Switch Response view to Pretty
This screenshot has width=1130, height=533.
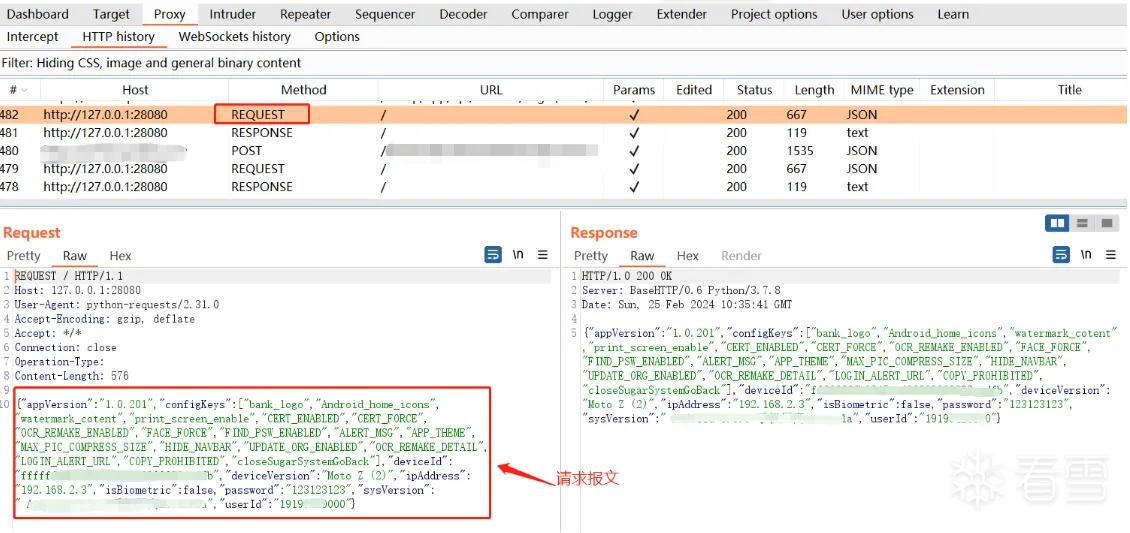tap(591, 256)
